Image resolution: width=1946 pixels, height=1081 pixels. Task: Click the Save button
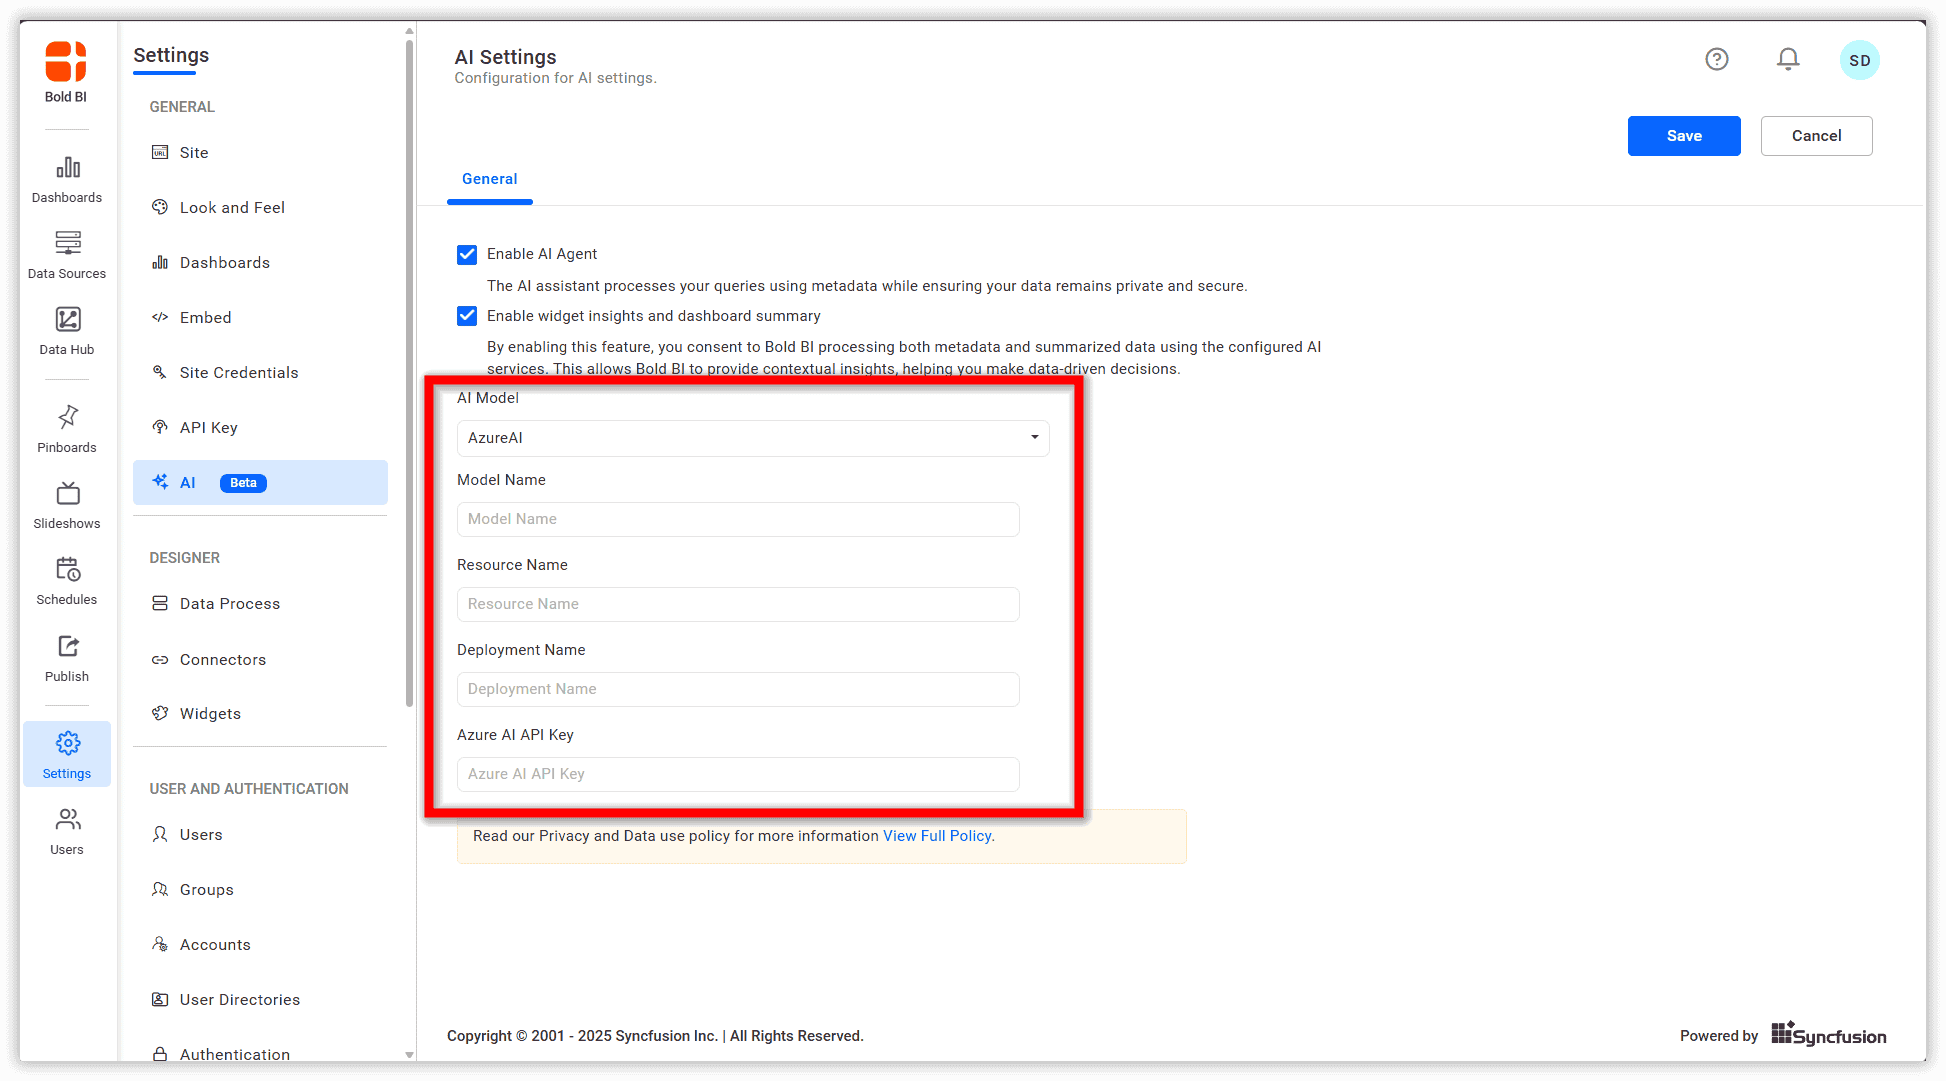1684,136
